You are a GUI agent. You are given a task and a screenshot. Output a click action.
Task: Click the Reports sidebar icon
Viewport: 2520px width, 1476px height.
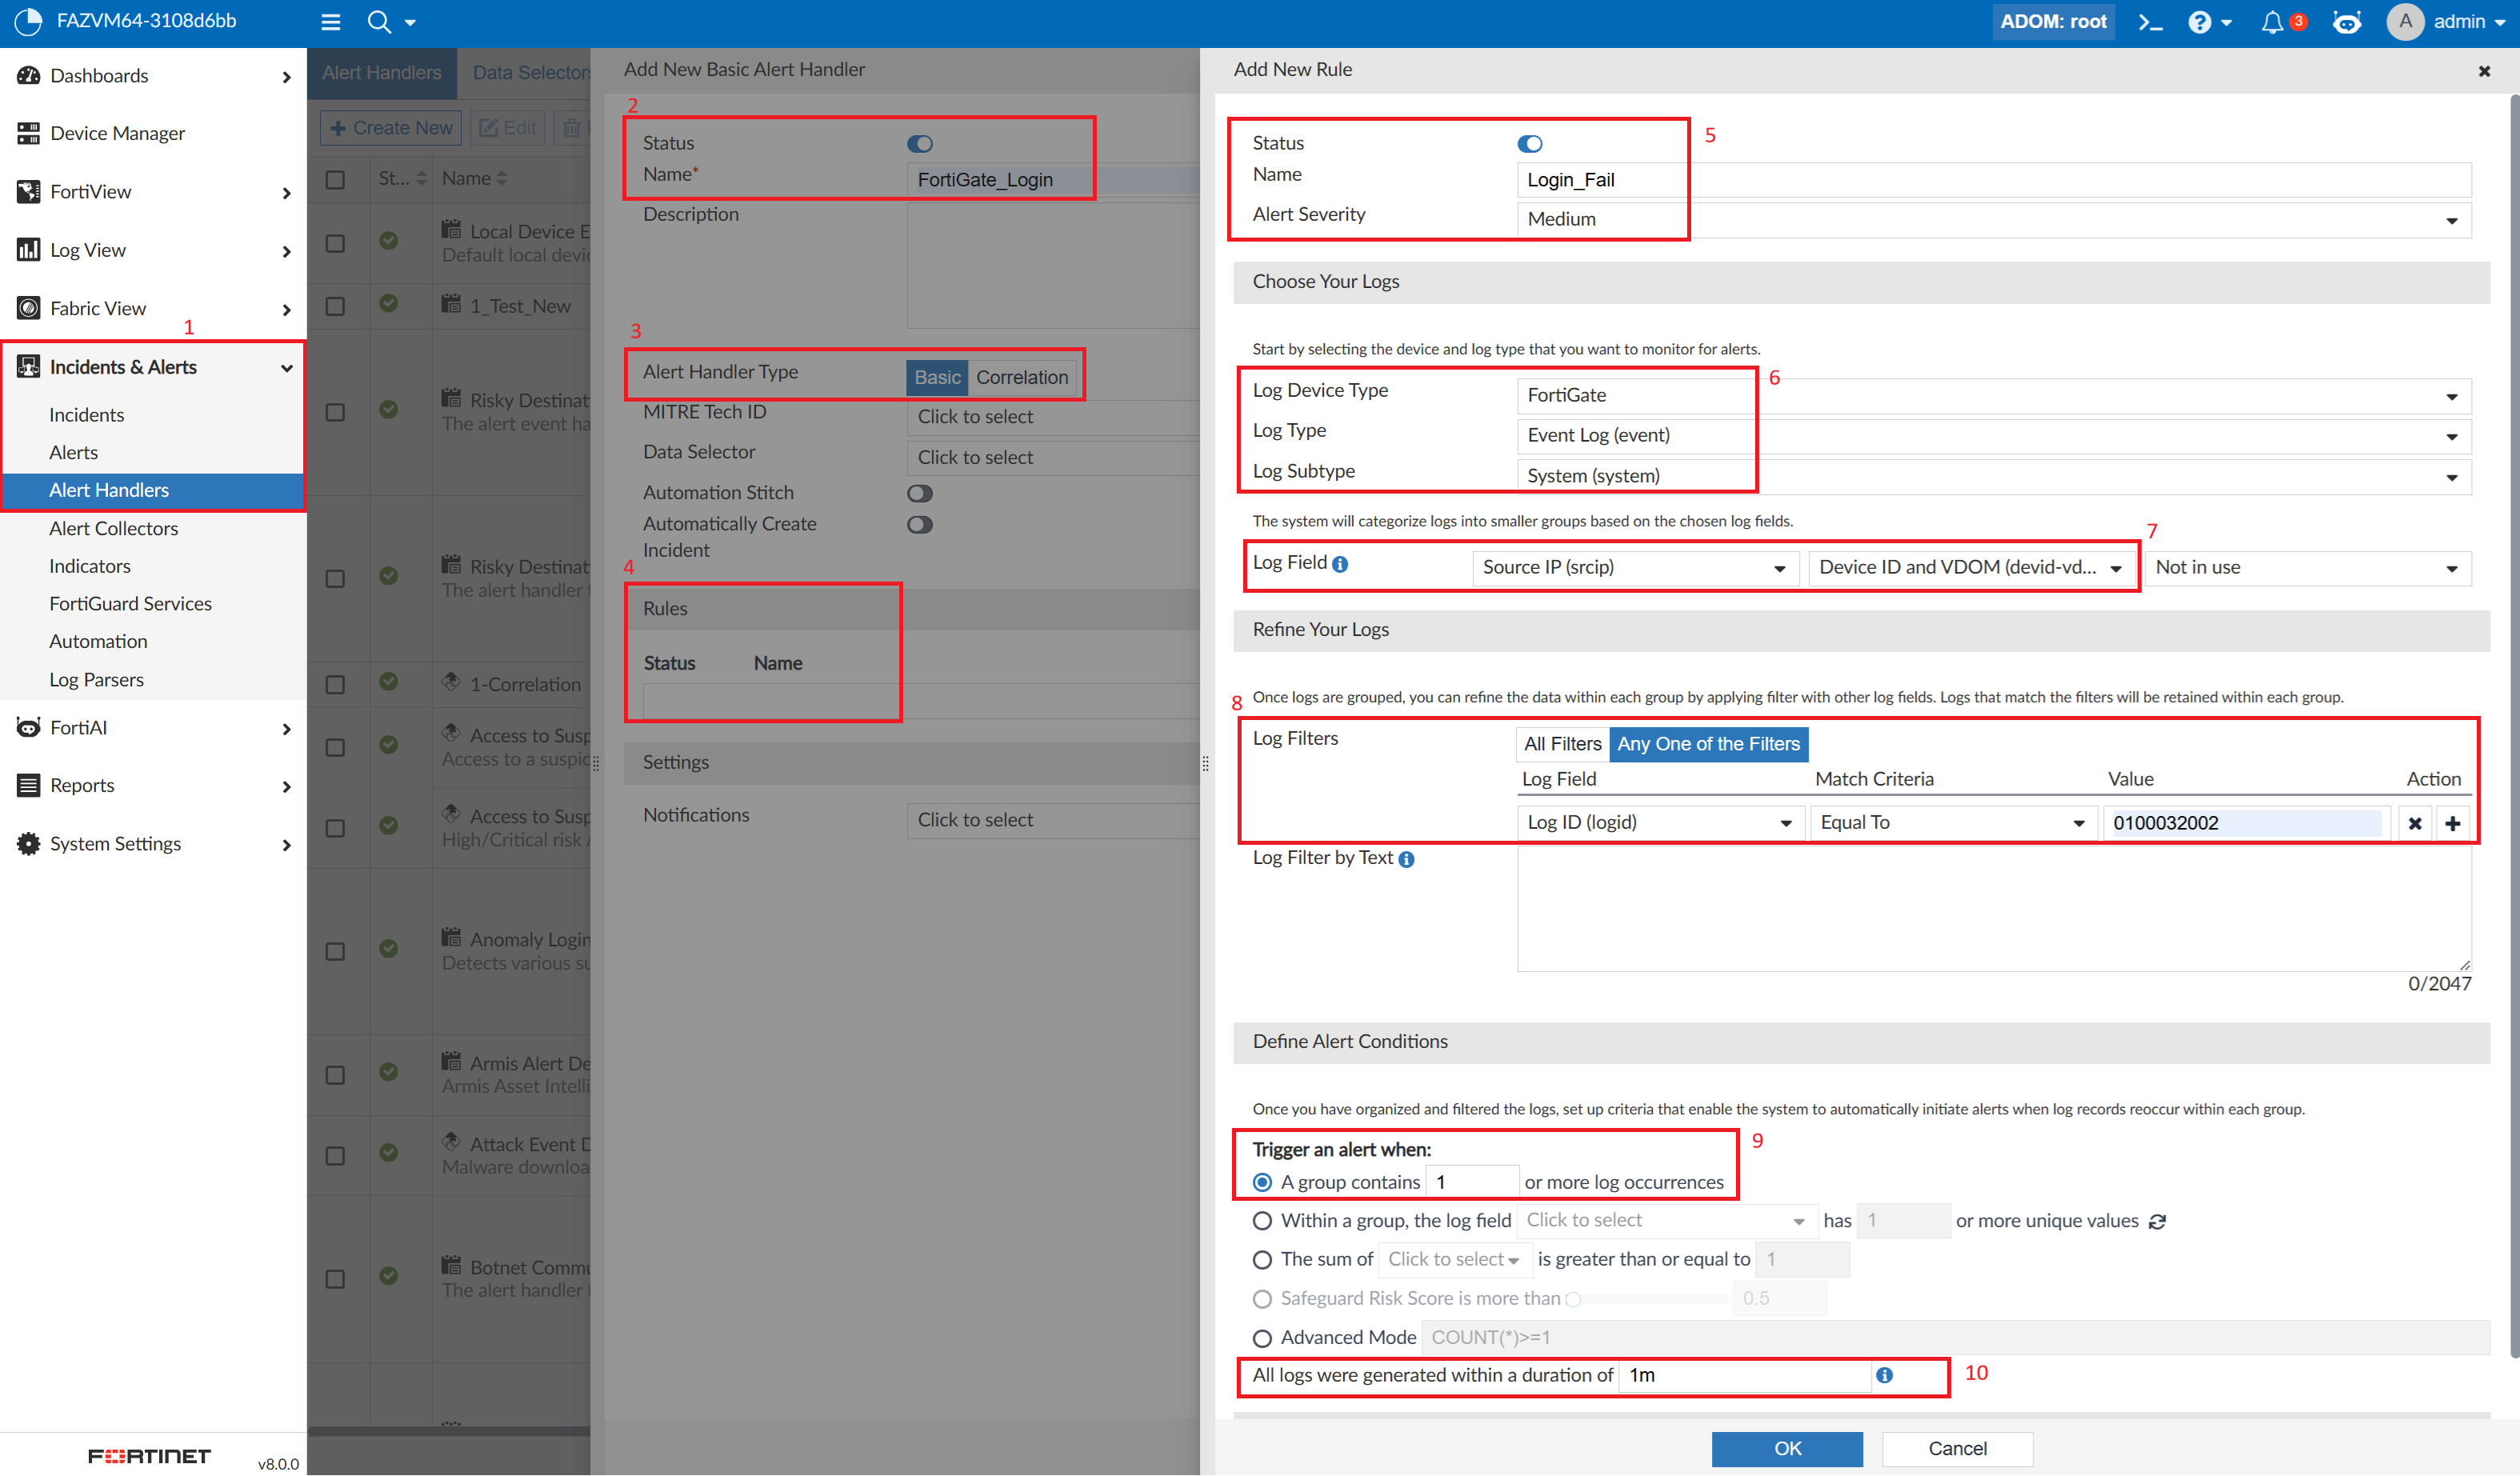pyautogui.click(x=28, y=785)
